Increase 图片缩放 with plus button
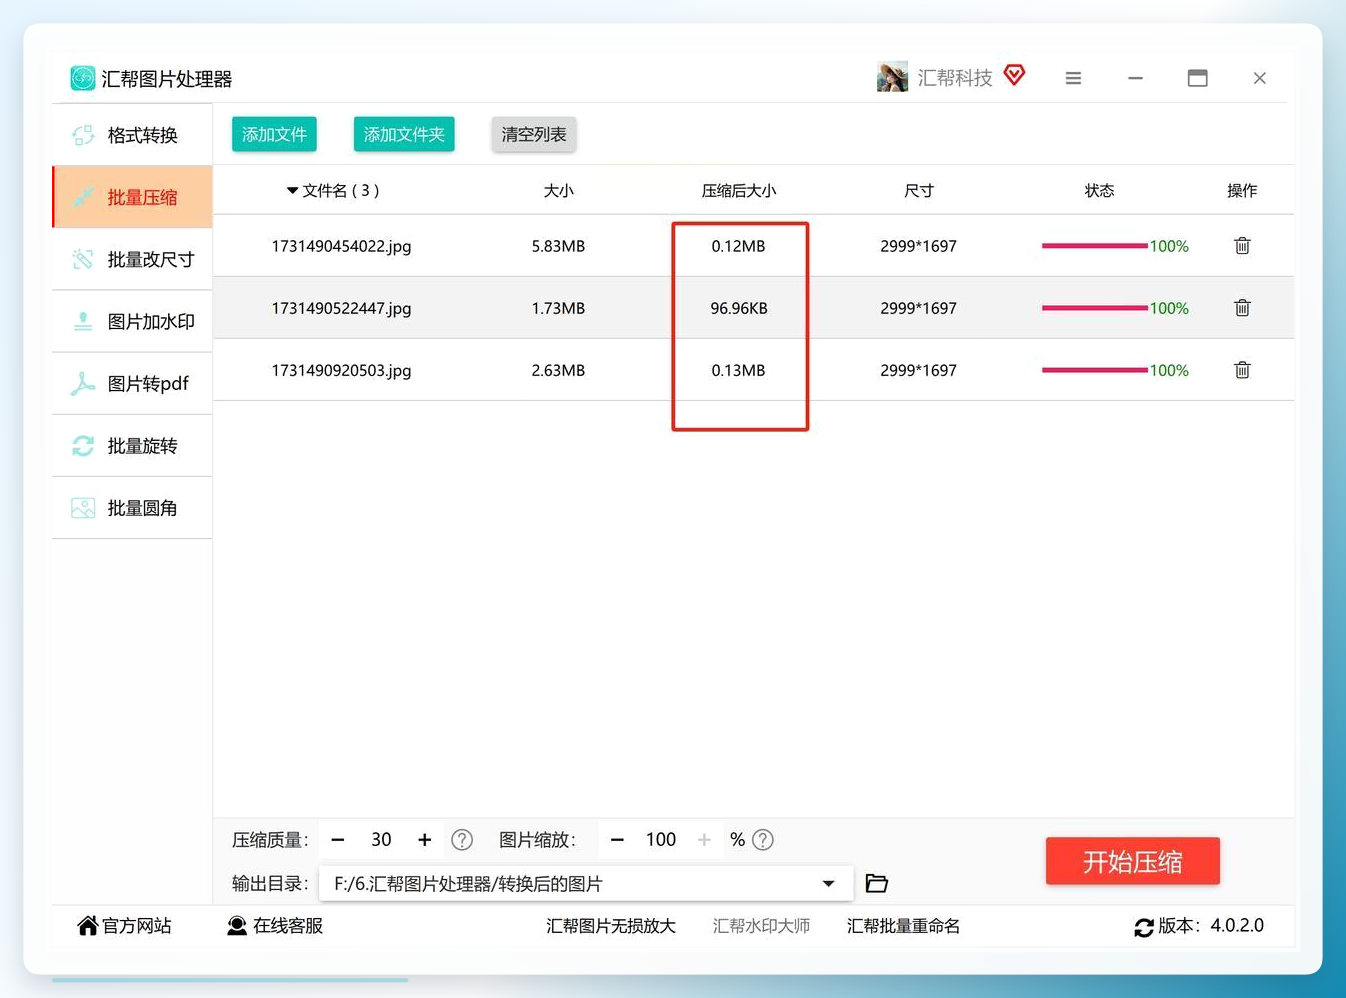The height and width of the screenshot is (998, 1346). [704, 840]
